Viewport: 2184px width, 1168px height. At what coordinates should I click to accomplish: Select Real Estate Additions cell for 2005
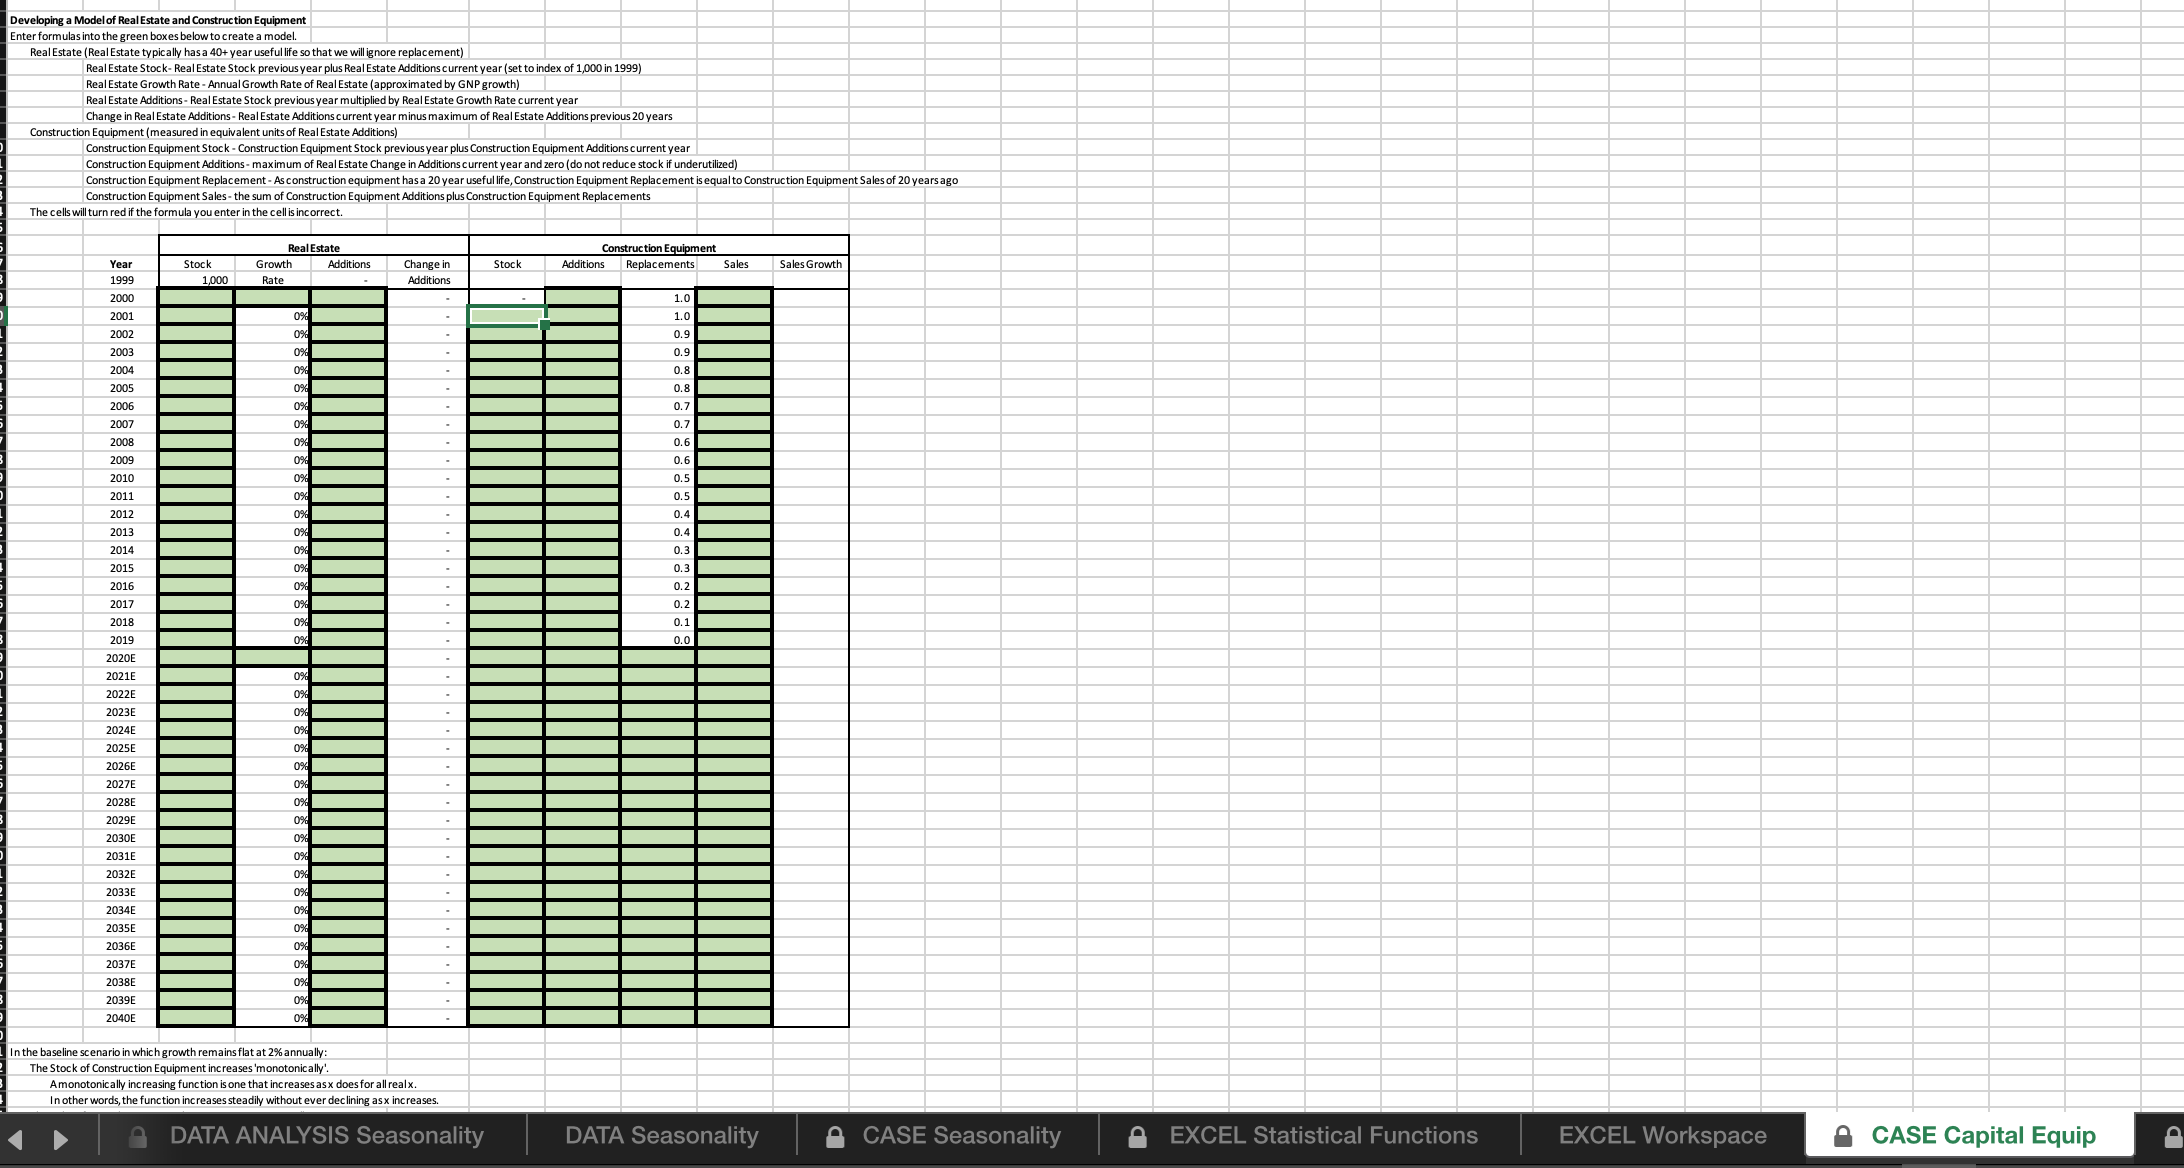click(x=348, y=388)
